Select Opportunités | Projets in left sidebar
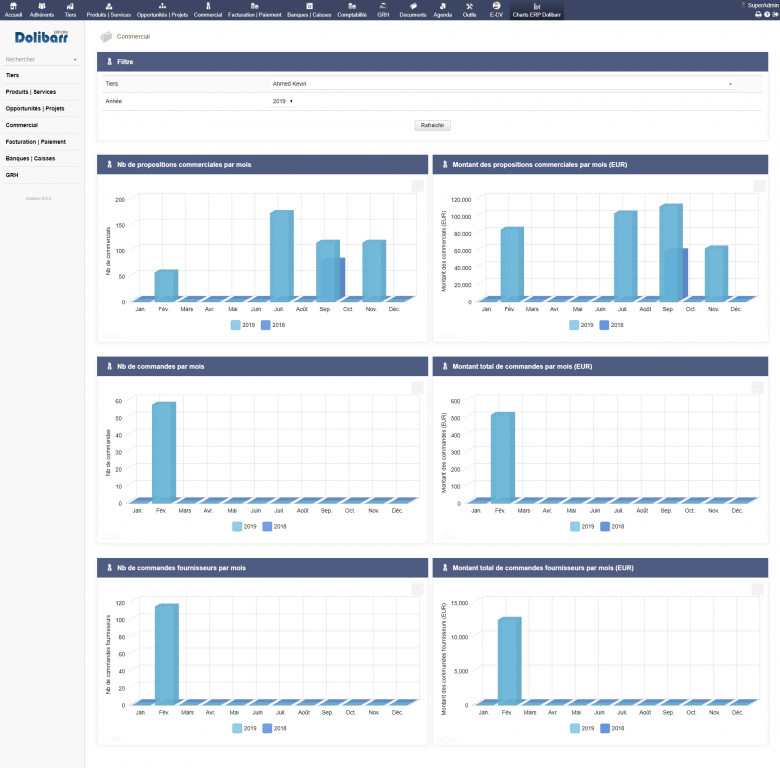The image size is (780, 768). point(35,108)
